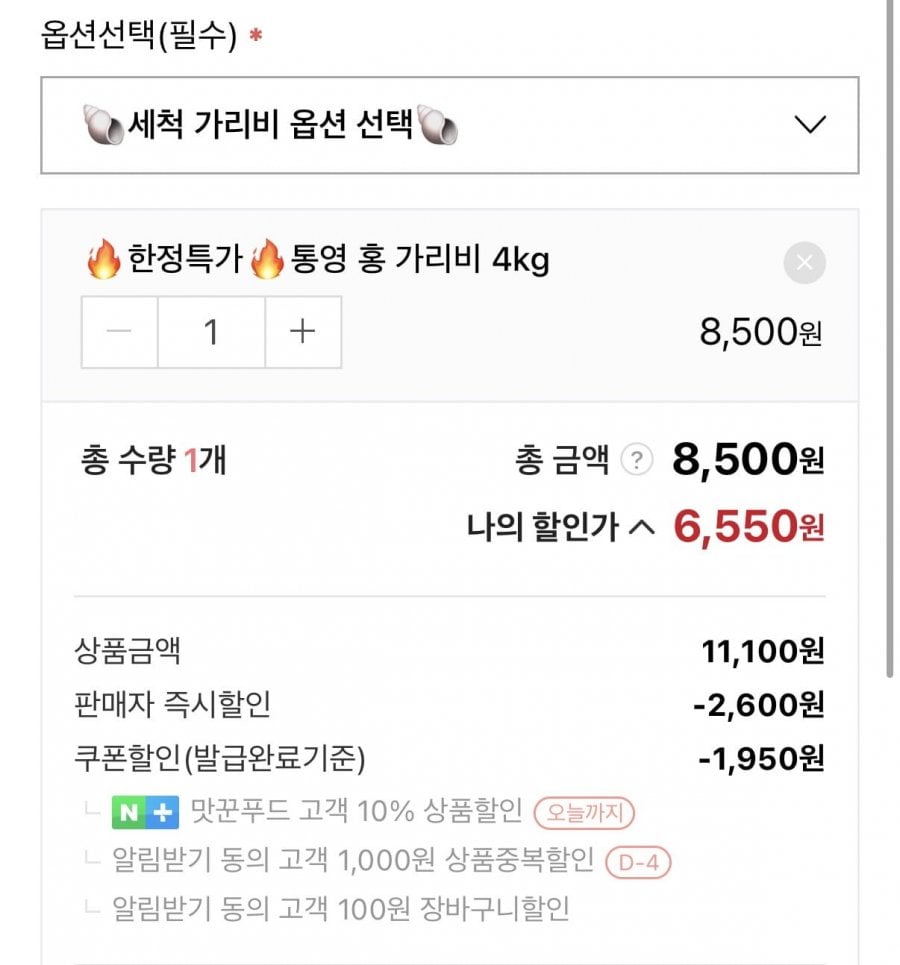Click the right shell icon in dropdown
The image size is (900, 965).
[x=437, y=127]
